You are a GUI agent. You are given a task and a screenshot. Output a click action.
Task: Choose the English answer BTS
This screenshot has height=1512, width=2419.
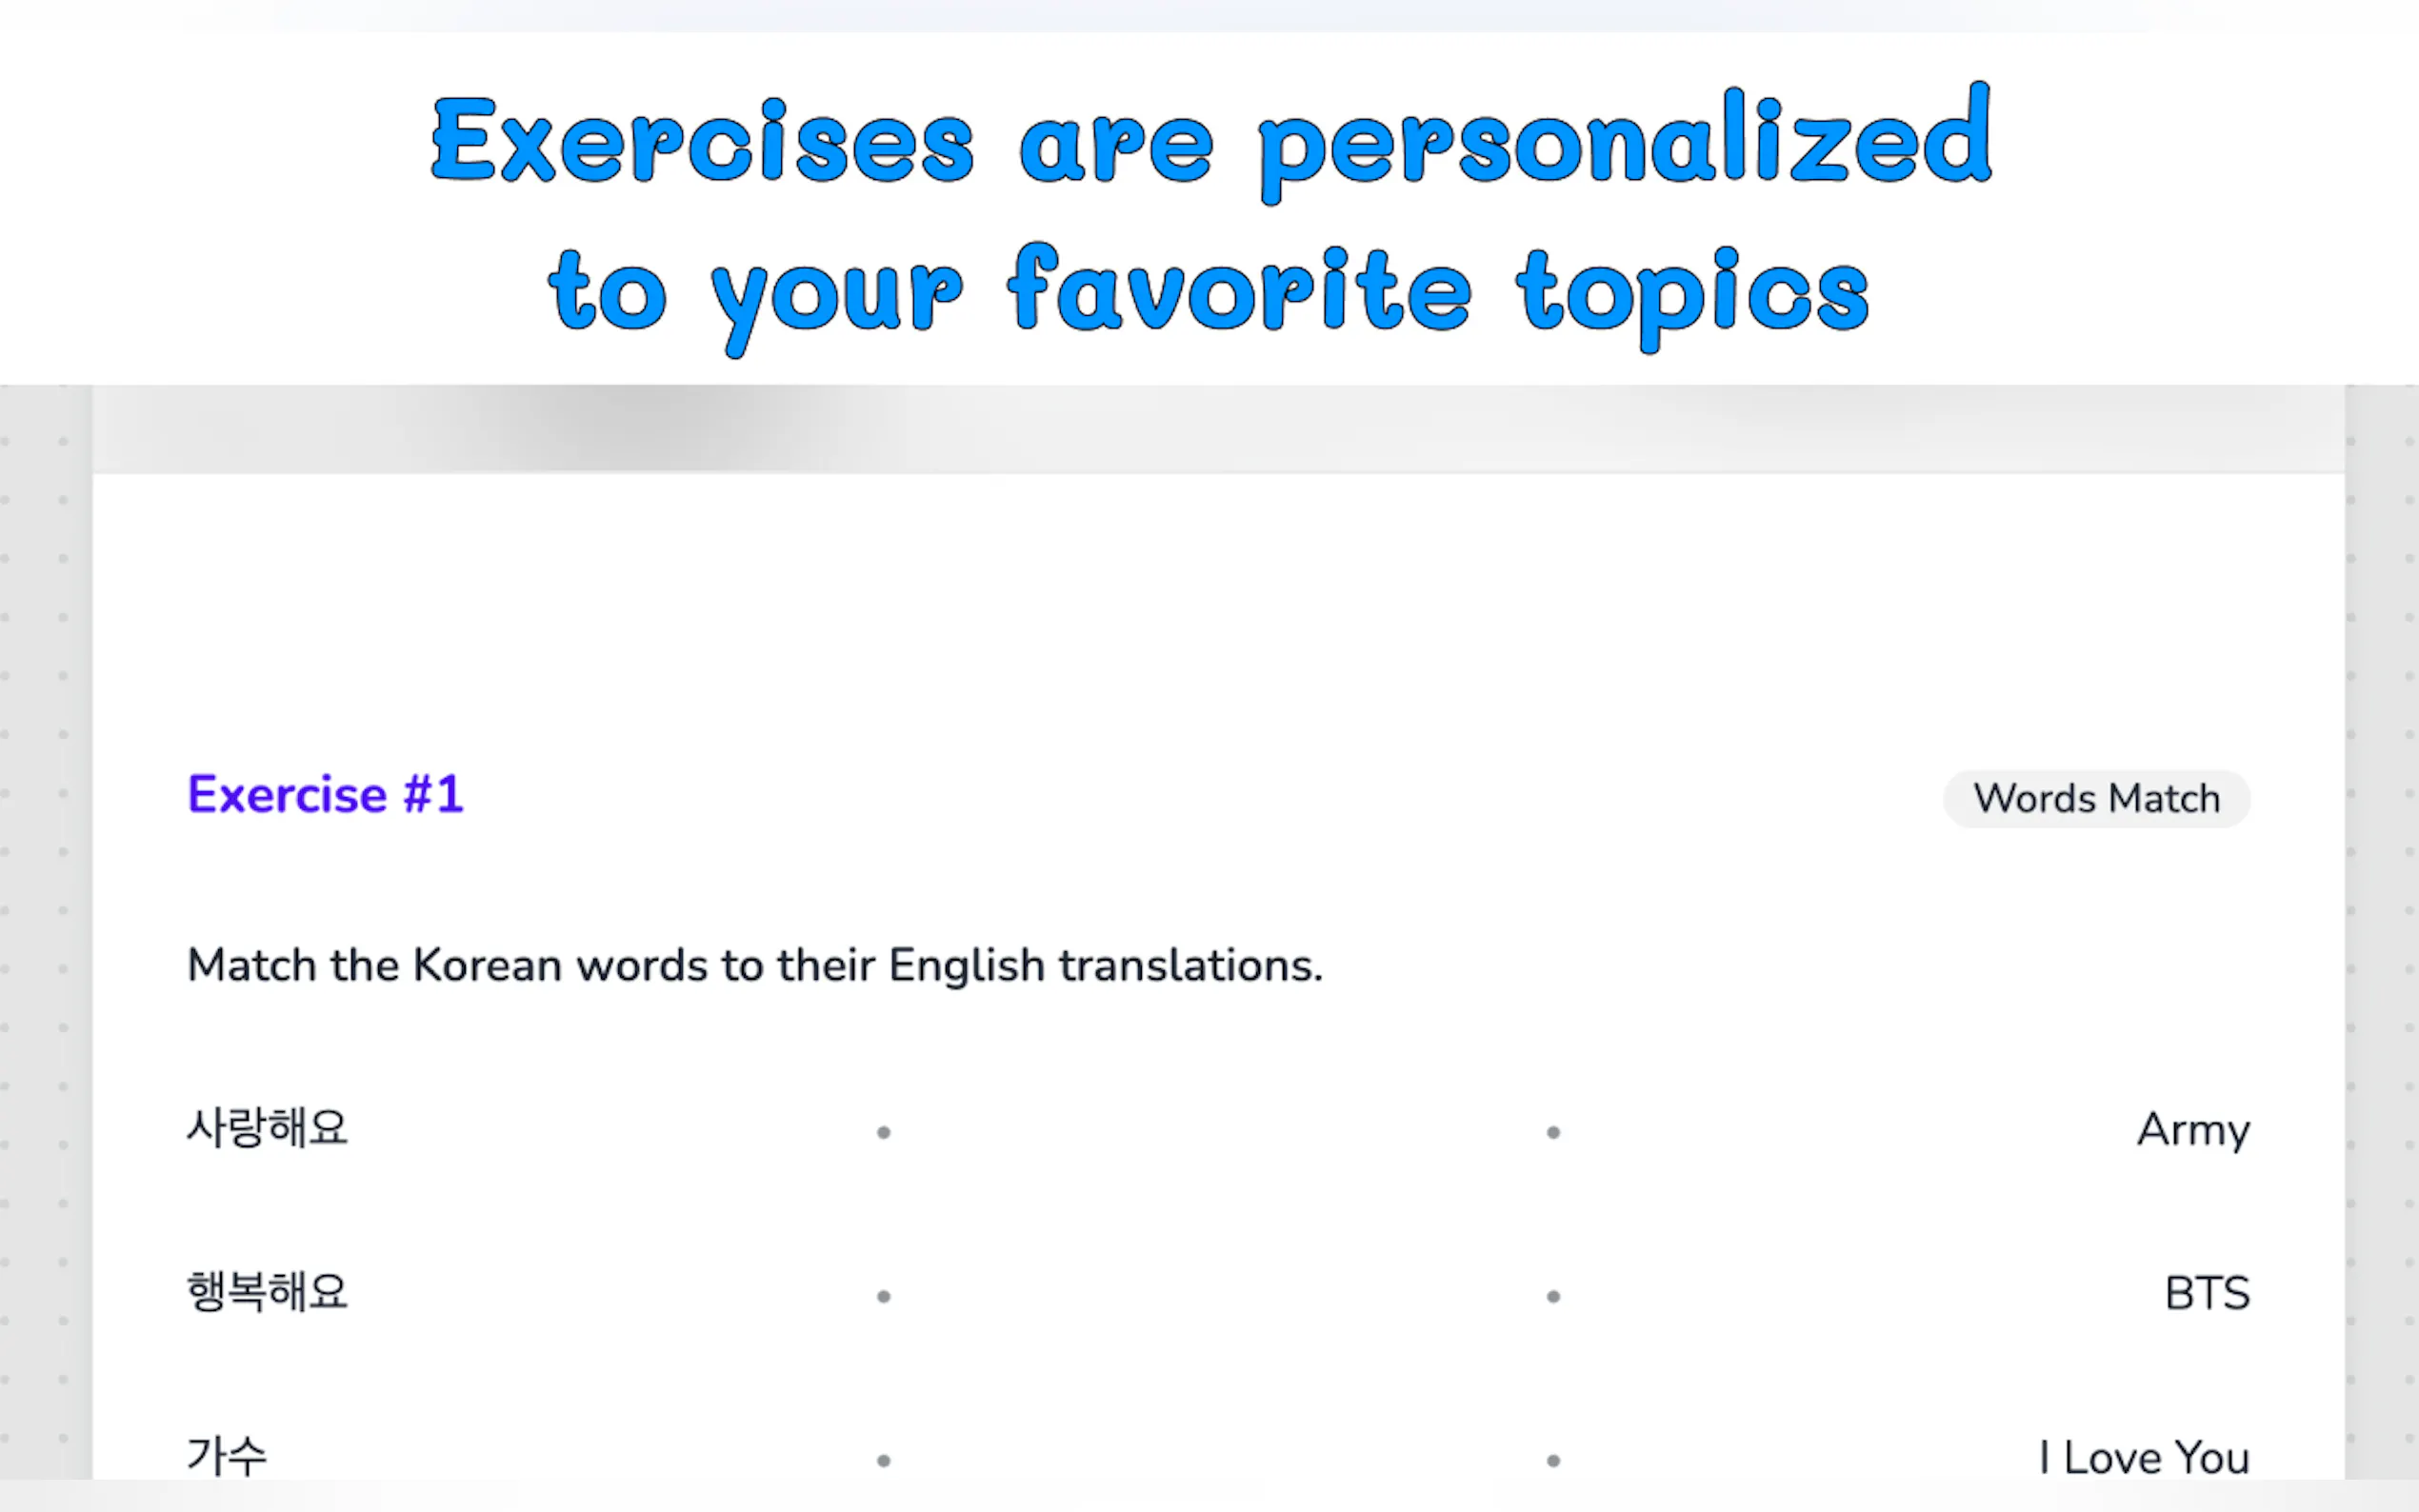click(2207, 1294)
